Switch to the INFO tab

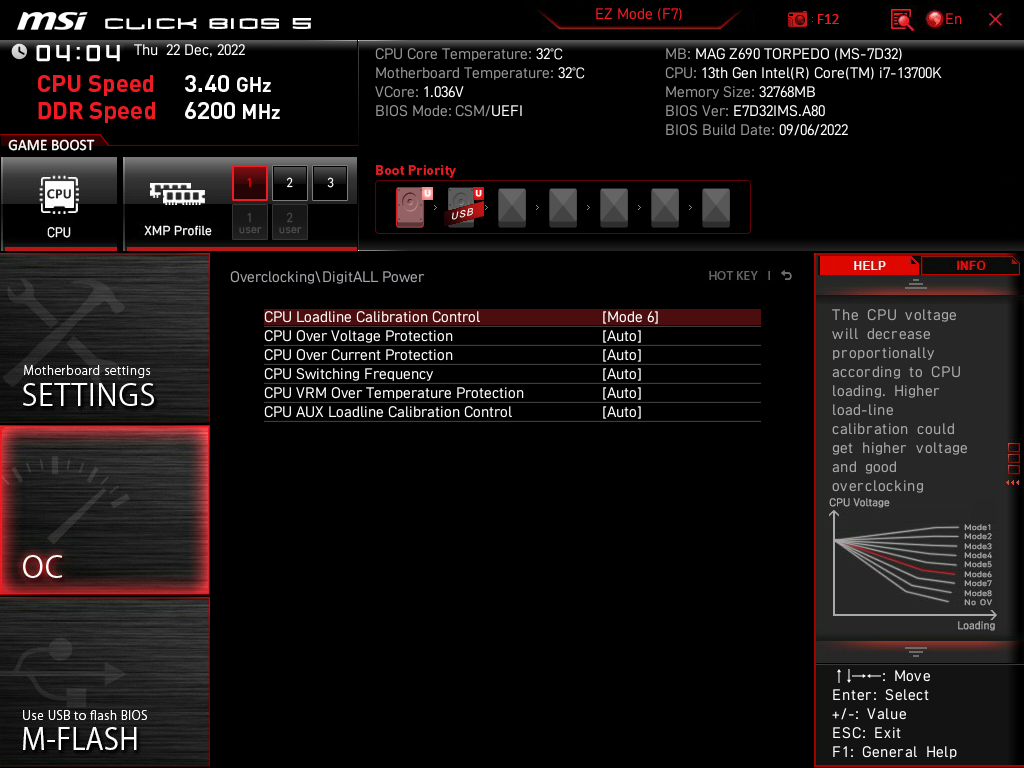(x=970, y=266)
